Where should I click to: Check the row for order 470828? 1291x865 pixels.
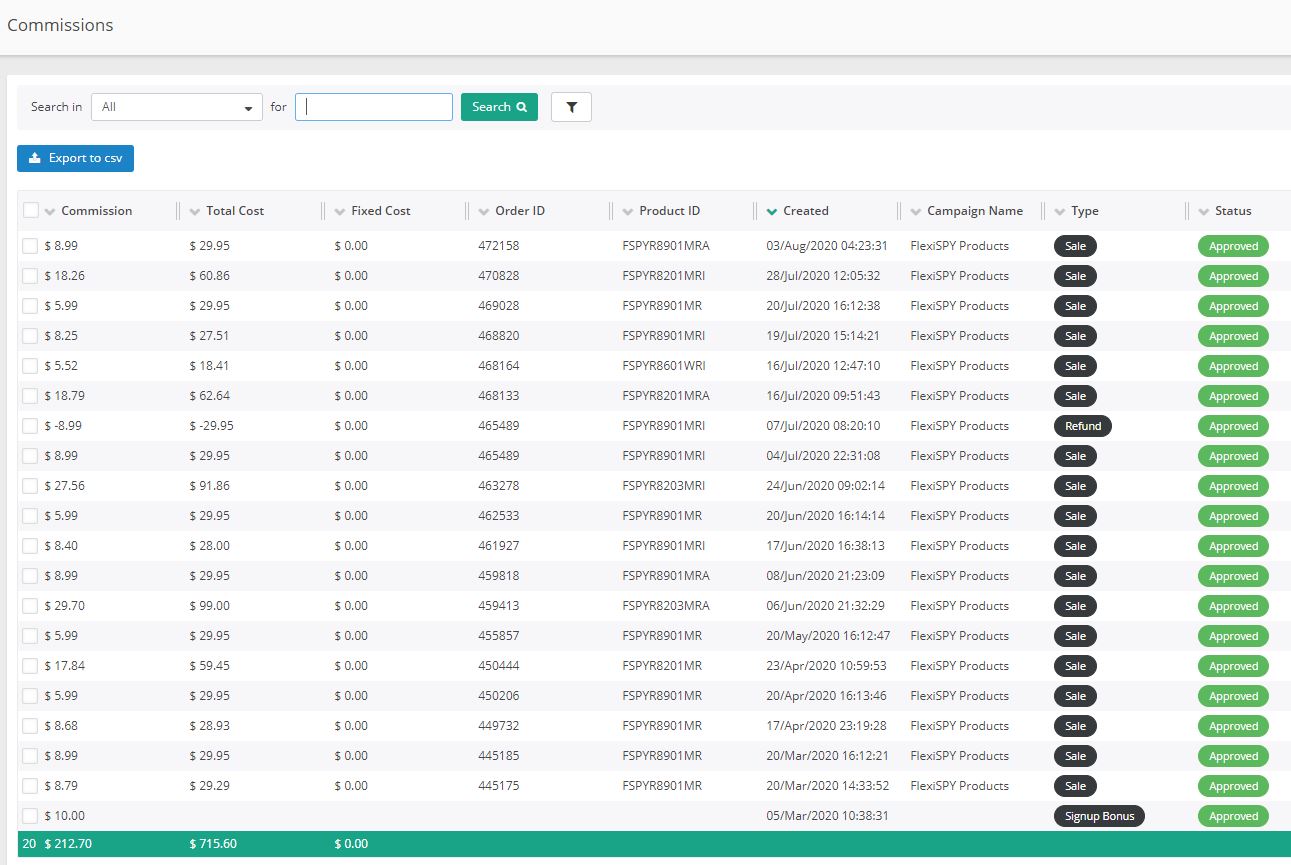(30, 276)
